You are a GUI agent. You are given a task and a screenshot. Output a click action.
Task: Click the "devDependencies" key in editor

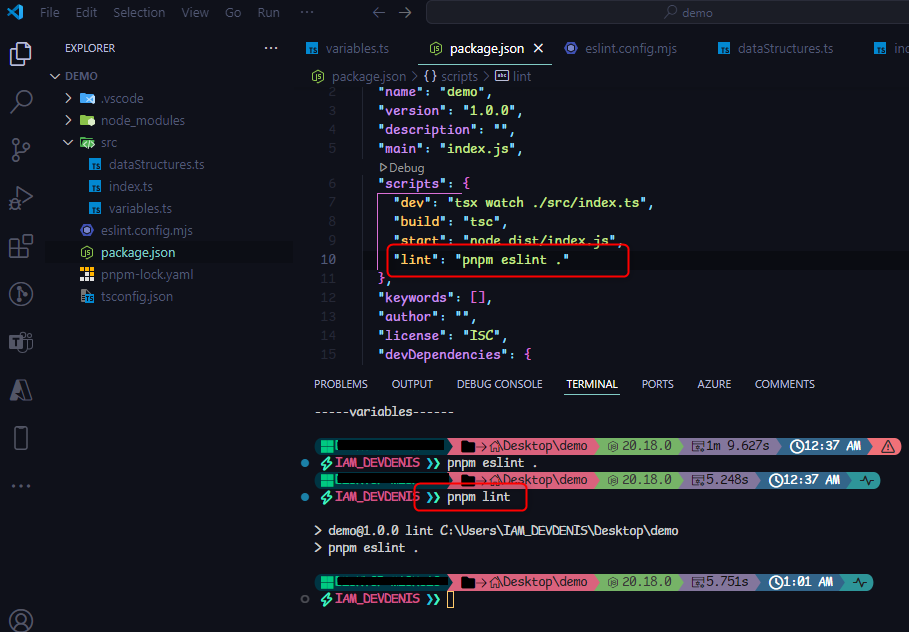coord(443,355)
